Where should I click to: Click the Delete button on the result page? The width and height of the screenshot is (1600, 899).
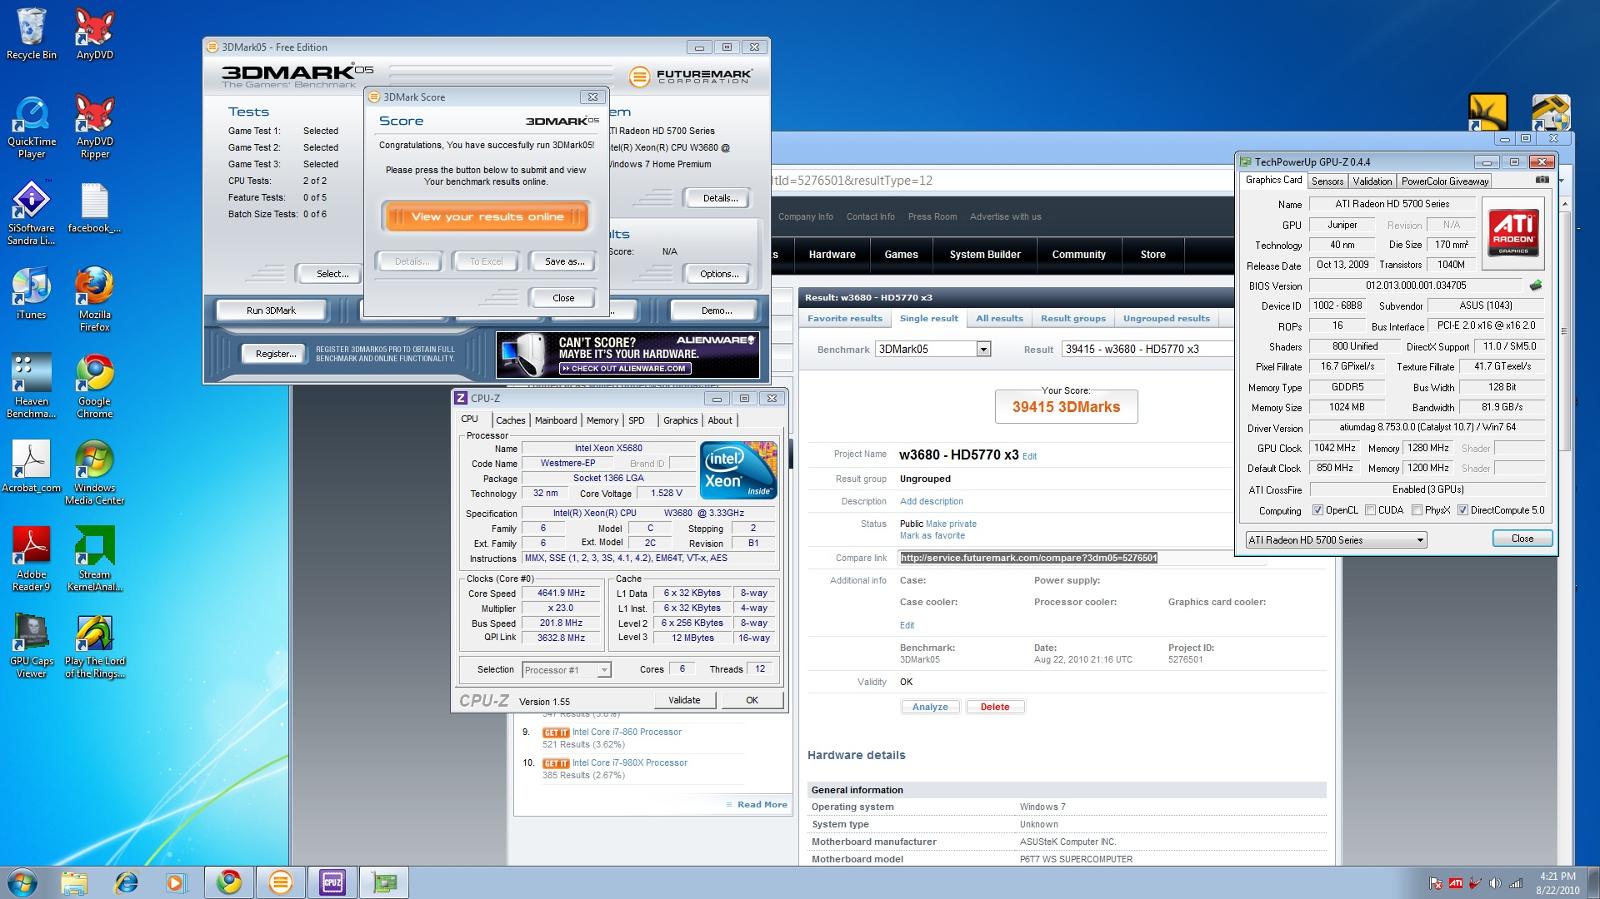(x=995, y=707)
